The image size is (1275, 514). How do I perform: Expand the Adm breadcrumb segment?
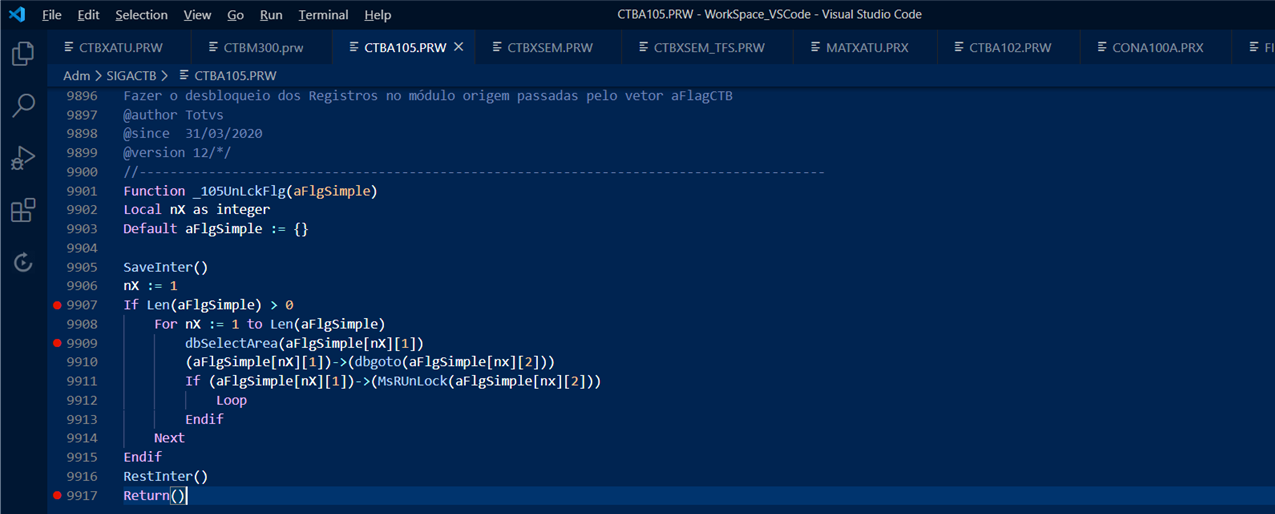point(76,75)
